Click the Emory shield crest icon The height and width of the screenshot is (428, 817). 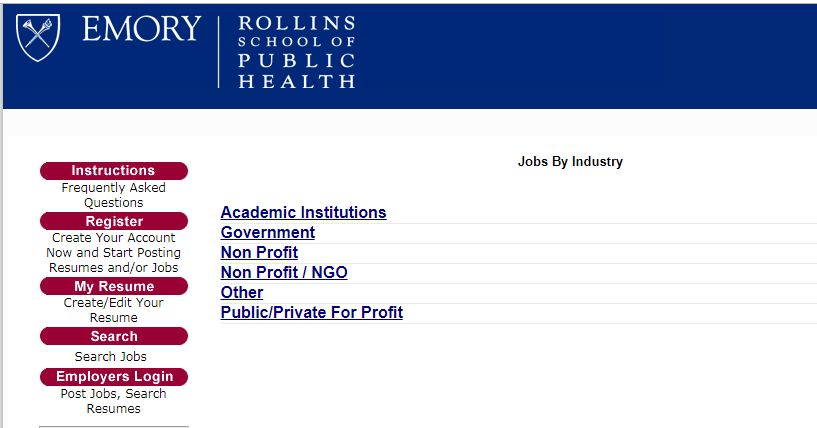coord(38,36)
